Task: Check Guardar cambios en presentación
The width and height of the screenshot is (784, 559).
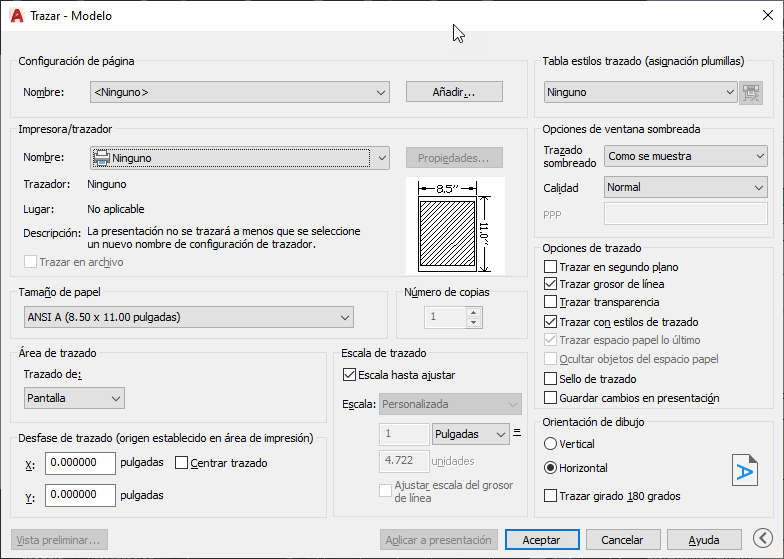Action: [550, 398]
